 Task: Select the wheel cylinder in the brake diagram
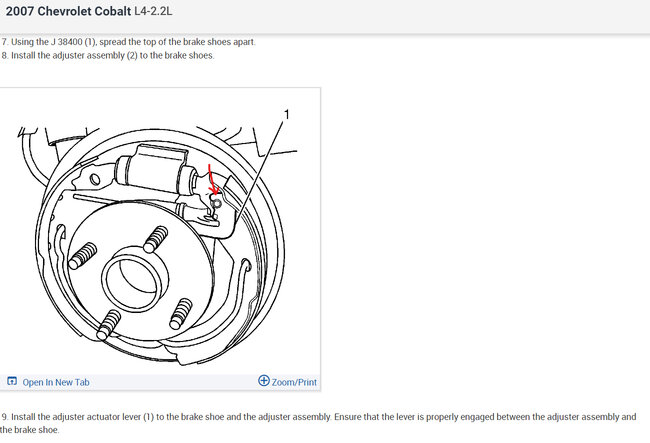(157, 172)
